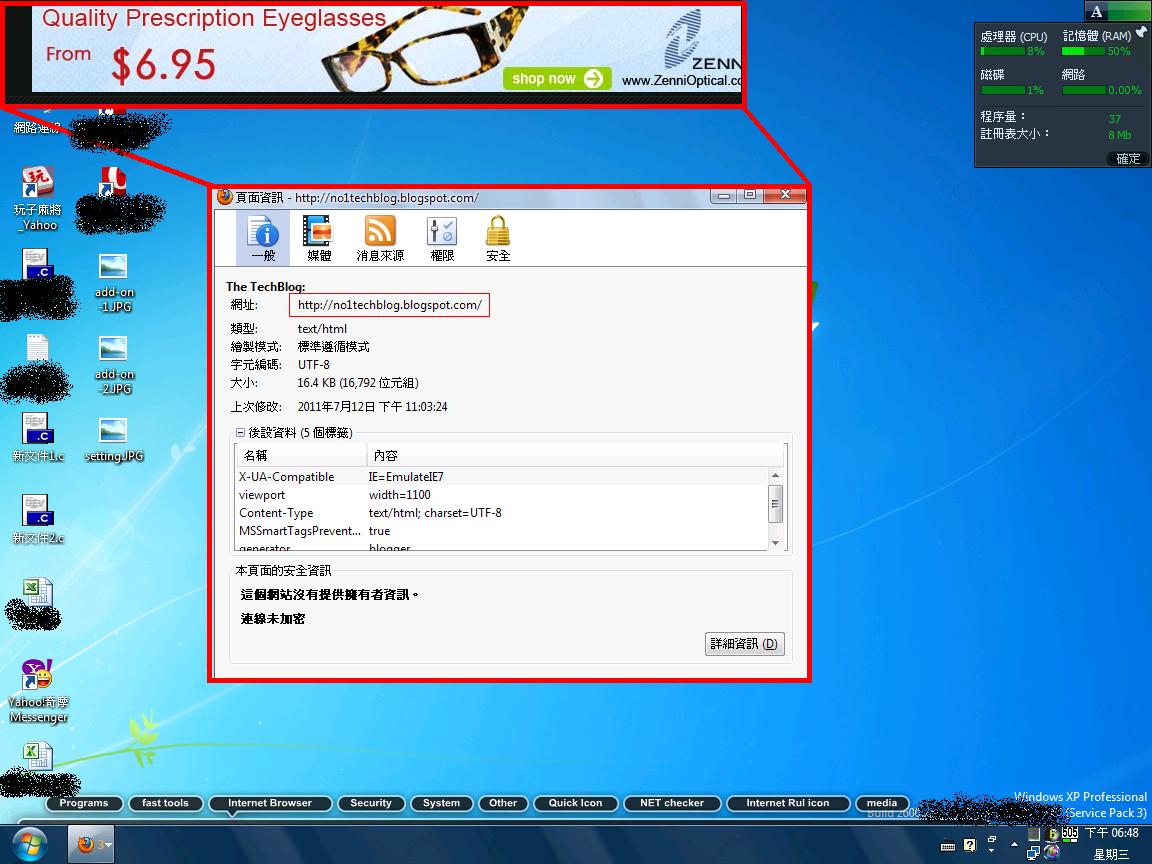
Task: Click the 確定 button in system monitor
Action: click(1127, 159)
